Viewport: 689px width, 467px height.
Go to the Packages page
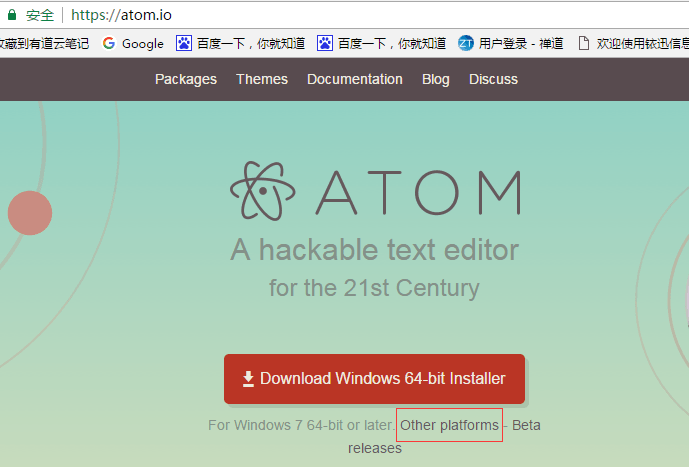point(186,79)
